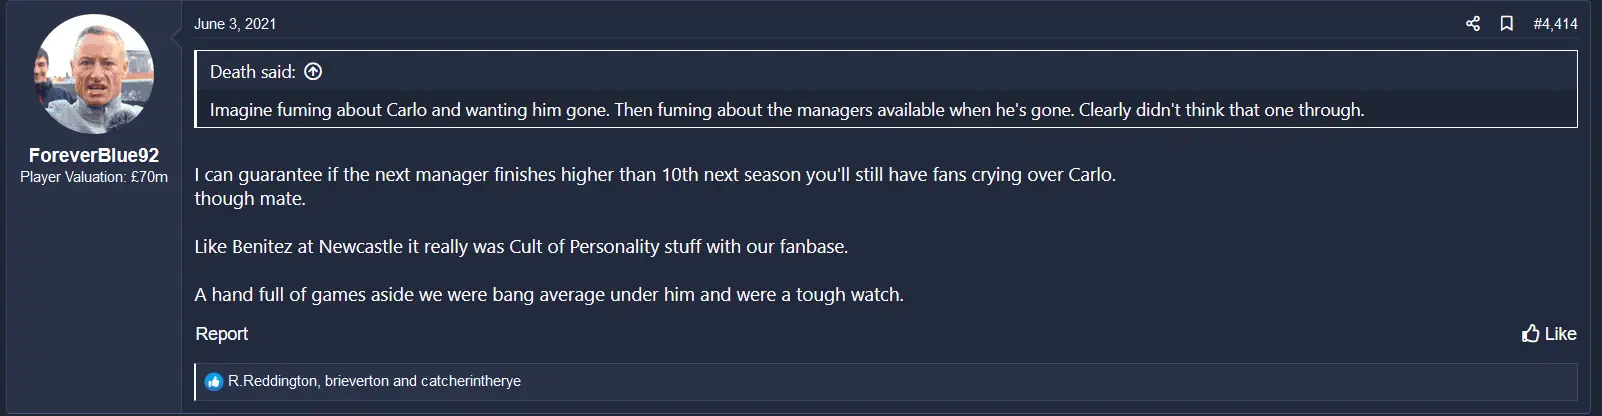Screen dimensions: 1602x416
Task: Click the "though mate." line of text
Action: 250,199
